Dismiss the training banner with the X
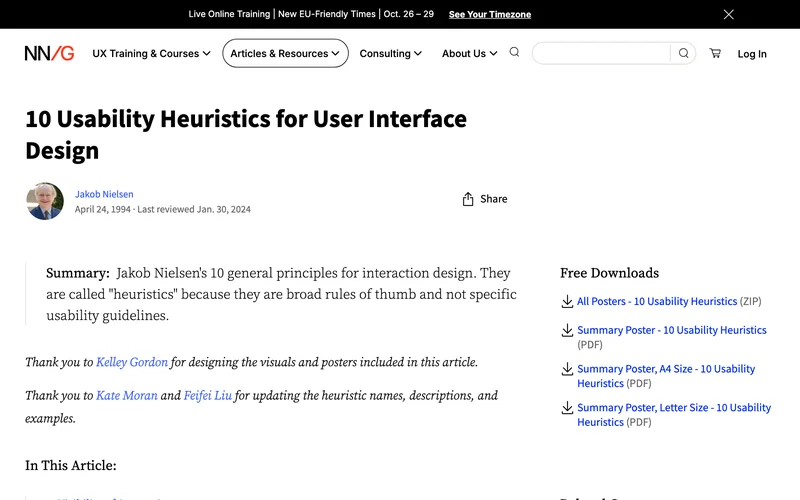This screenshot has width=800, height=500. (x=729, y=14)
